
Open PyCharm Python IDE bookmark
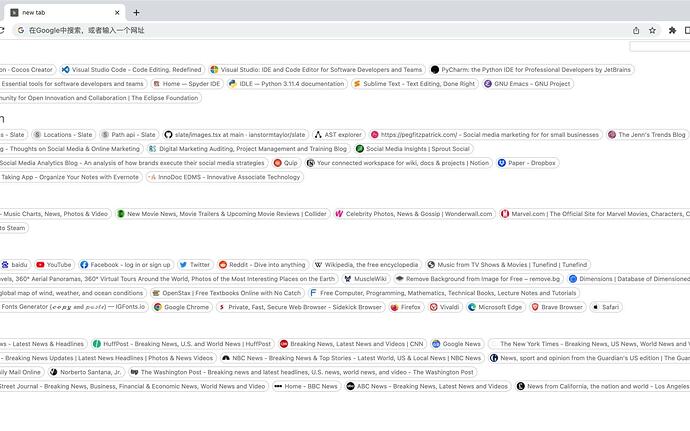pos(531,70)
